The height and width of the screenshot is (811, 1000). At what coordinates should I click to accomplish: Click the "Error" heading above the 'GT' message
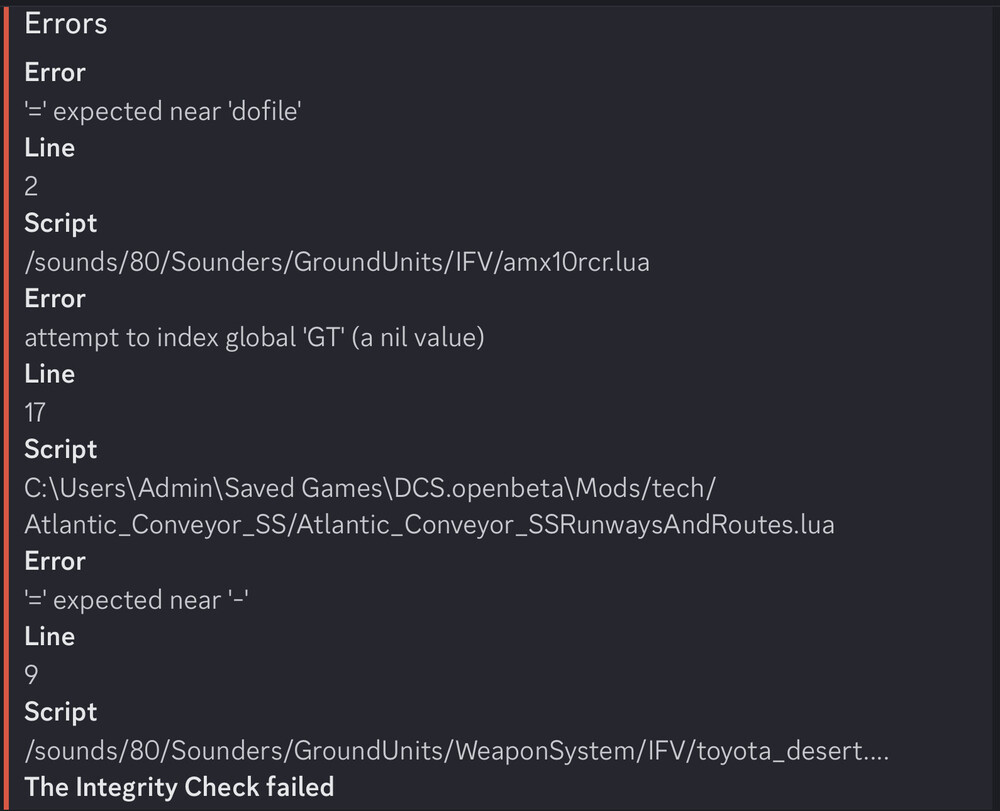(55, 299)
